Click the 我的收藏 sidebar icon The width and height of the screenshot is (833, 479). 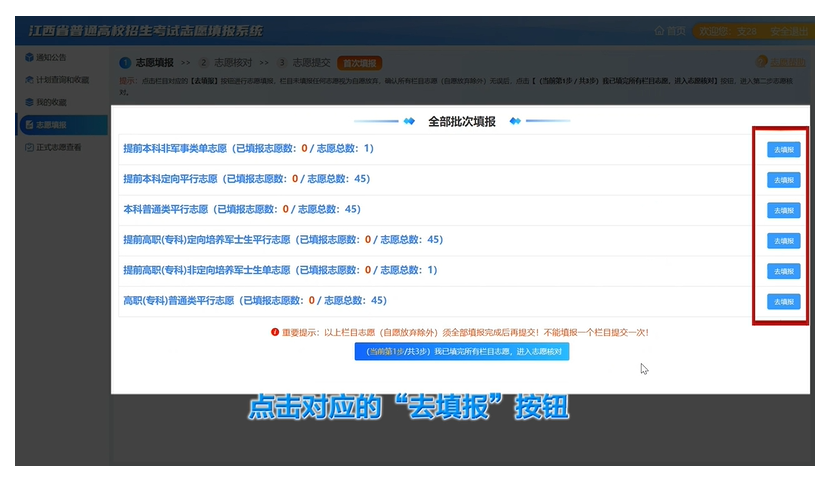pyautogui.click(x=28, y=102)
